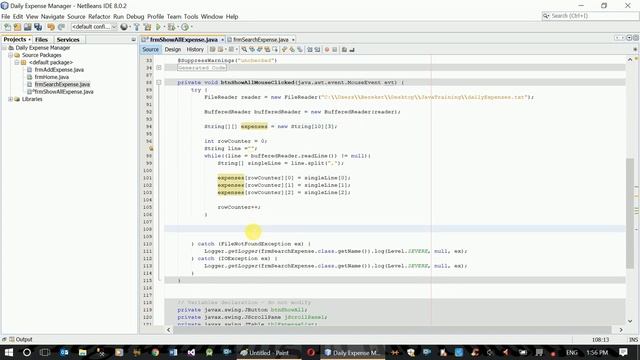
Task: Click the editor vertical scrollbar thumb
Action: [x=630, y=213]
